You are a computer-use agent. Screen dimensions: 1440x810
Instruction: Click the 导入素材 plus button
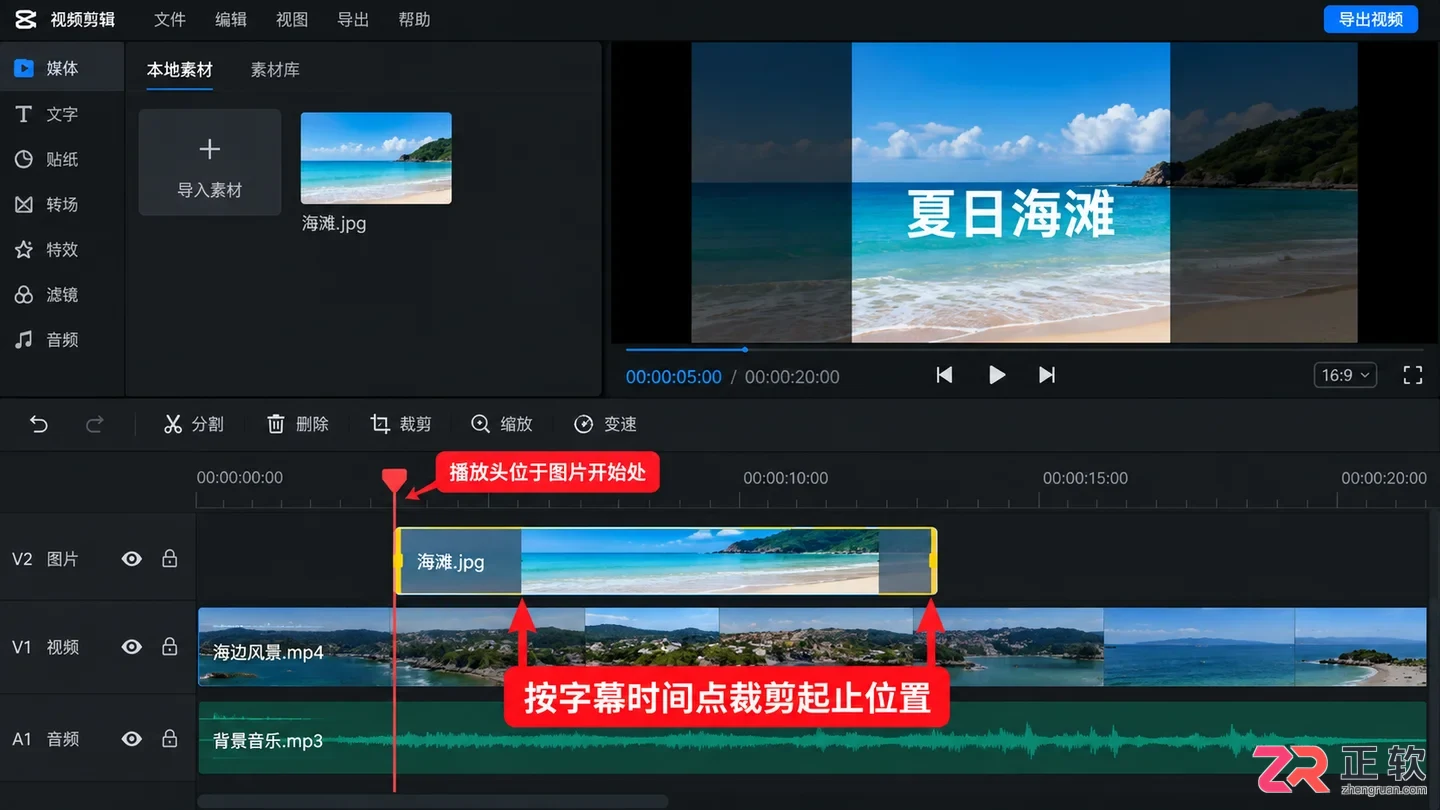210,162
